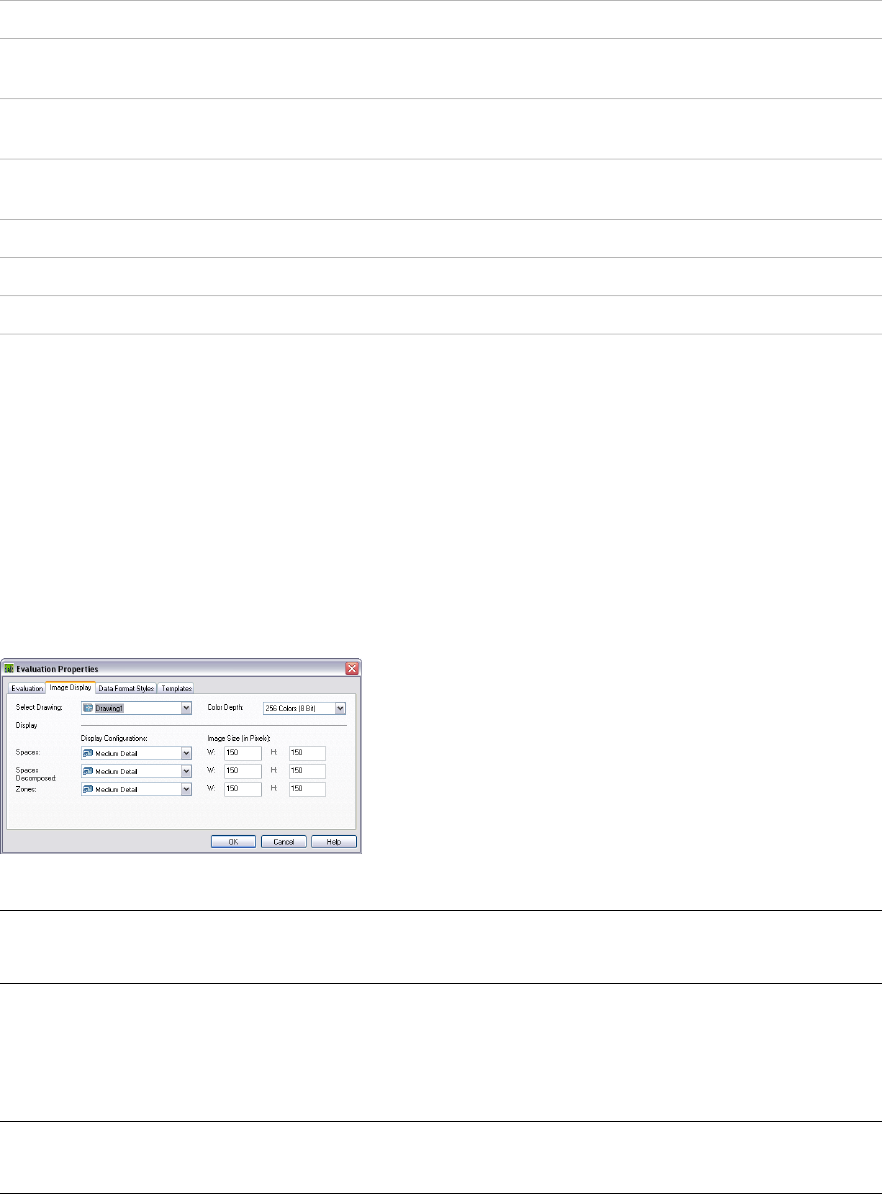Click the 'Color Depth:' label
The width and height of the screenshot is (882, 1194).
[225, 707]
